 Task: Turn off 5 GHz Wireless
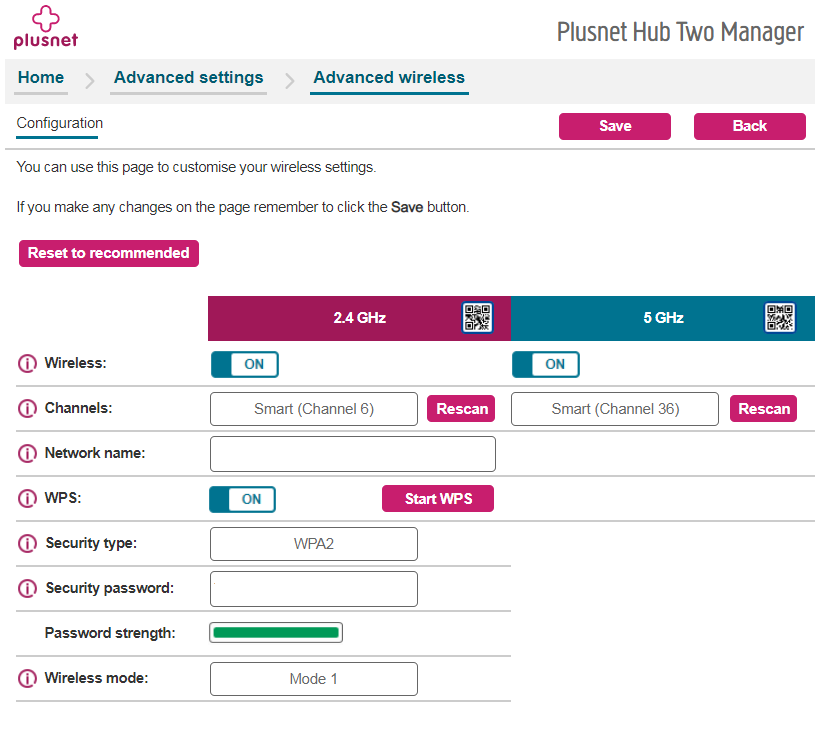(x=545, y=364)
